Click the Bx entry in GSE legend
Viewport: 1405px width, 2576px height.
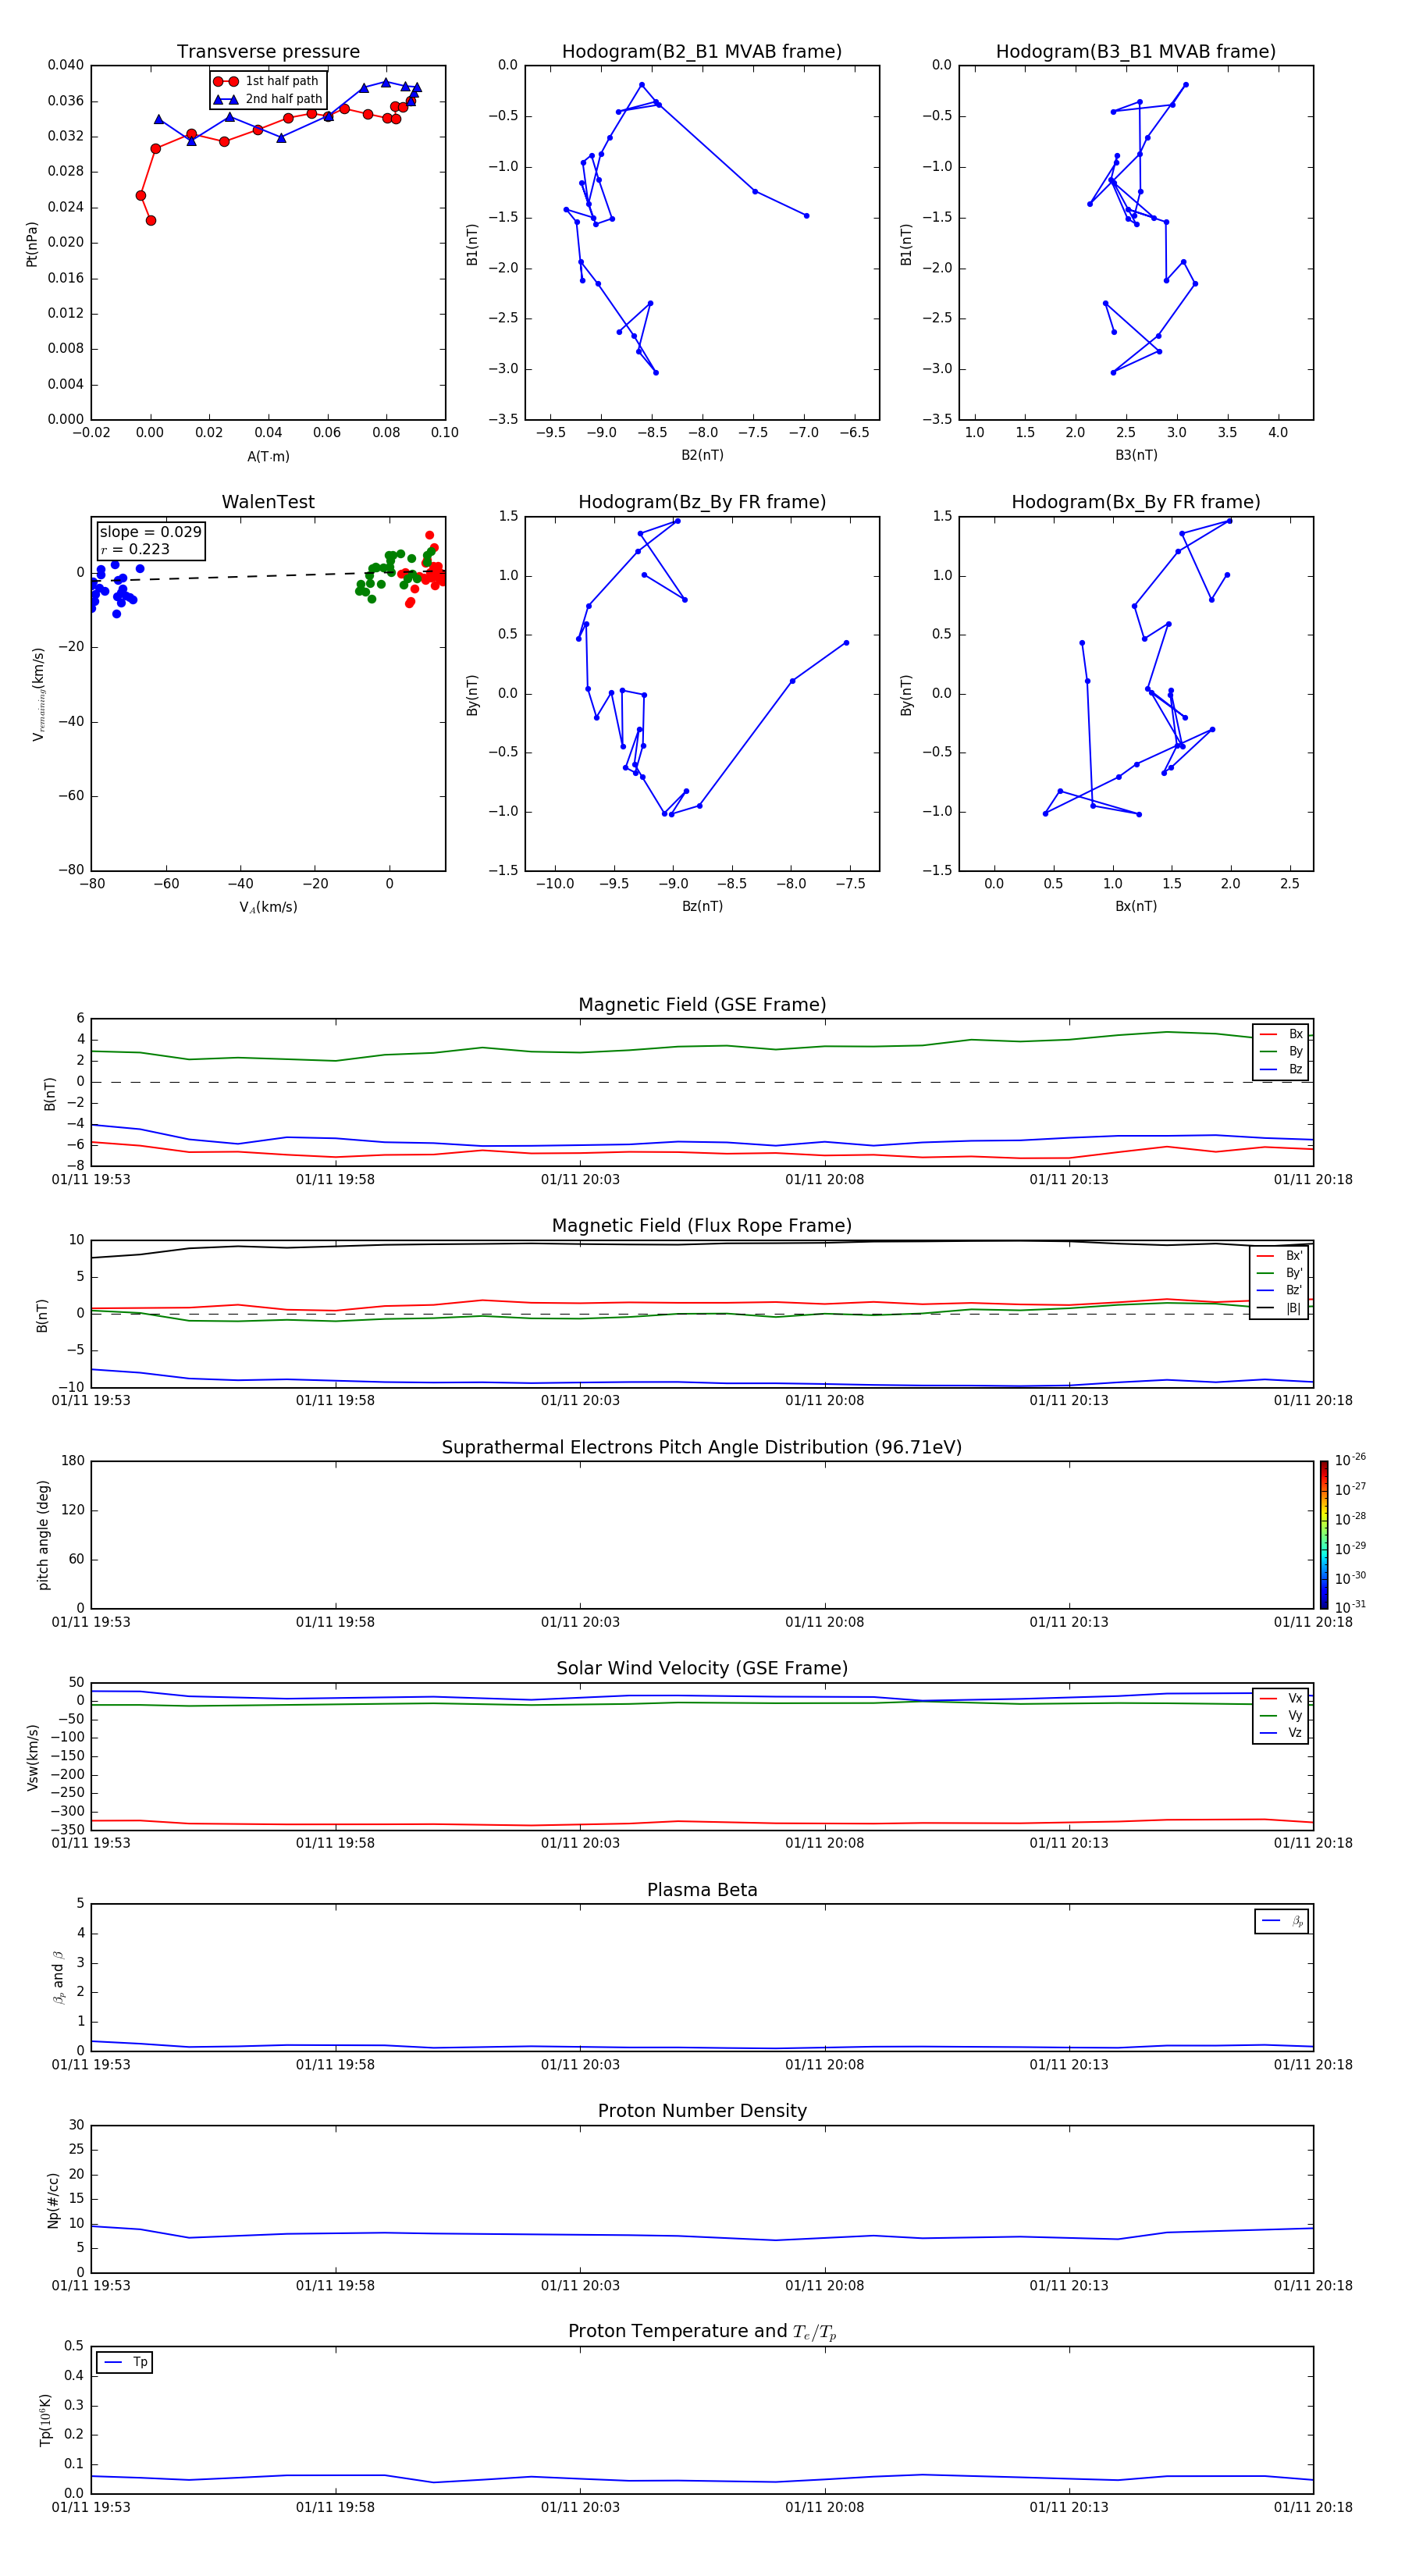(x=1281, y=1034)
